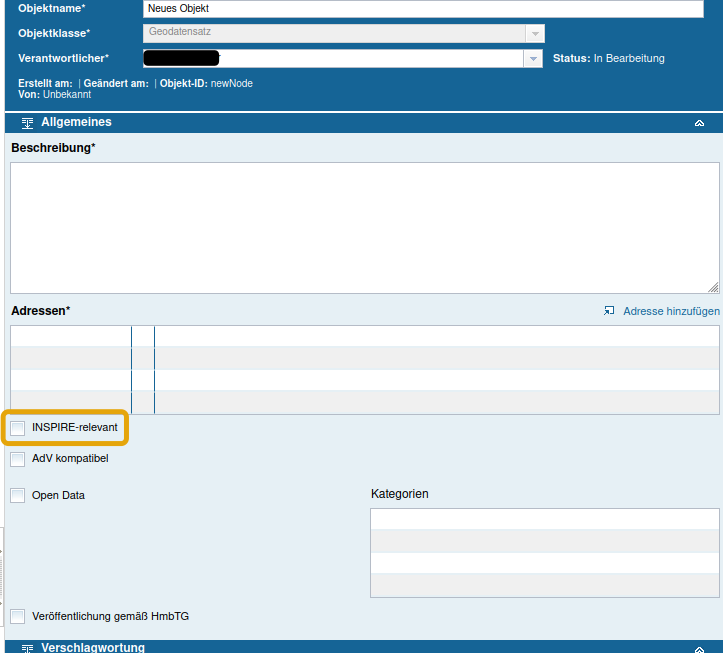The height and width of the screenshot is (653, 723).
Task: Click the Adresse hinzufügen link
Action: 671,311
